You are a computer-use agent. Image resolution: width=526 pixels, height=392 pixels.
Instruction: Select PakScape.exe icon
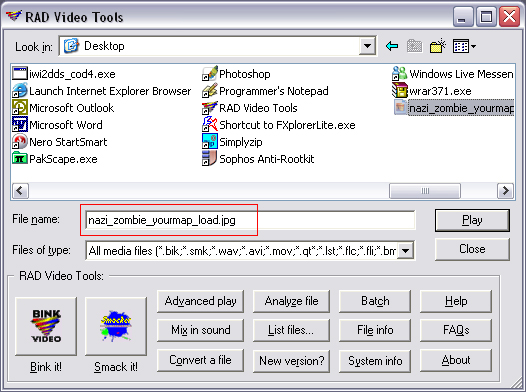point(20,159)
